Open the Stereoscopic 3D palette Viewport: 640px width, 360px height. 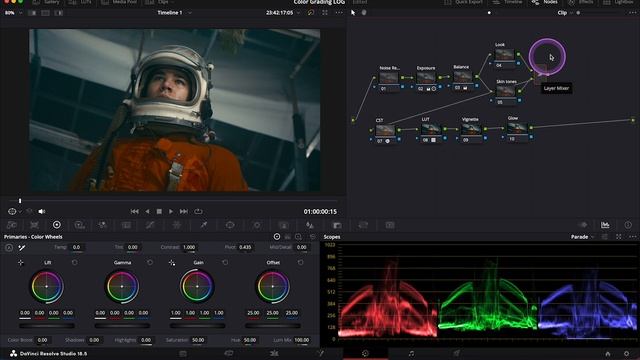(x=390, y=225)
